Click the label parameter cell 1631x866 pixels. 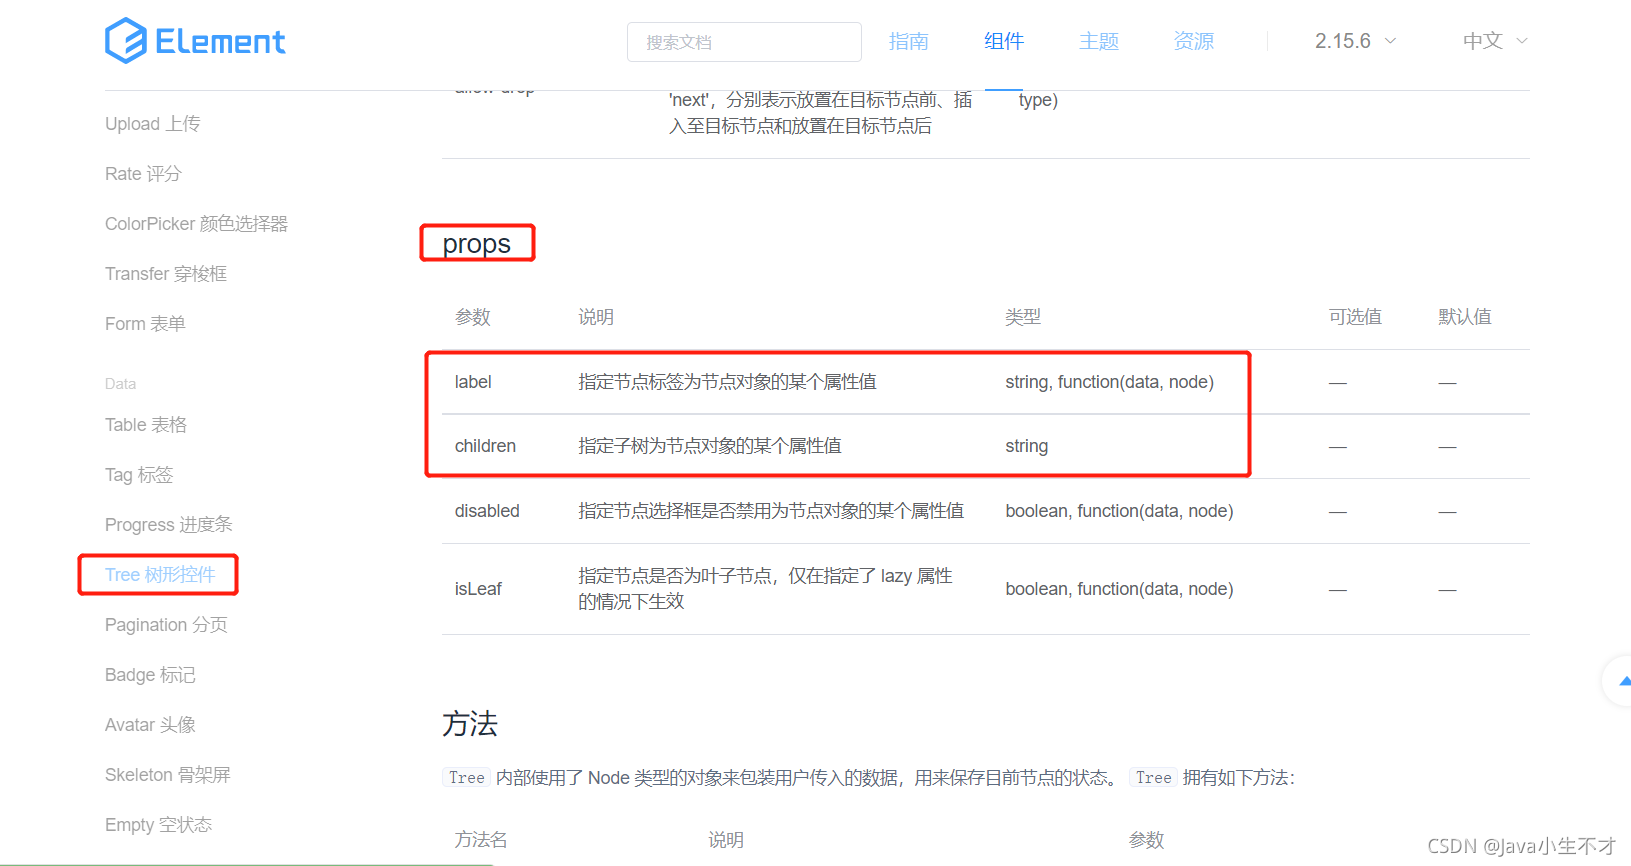(473, 382)
